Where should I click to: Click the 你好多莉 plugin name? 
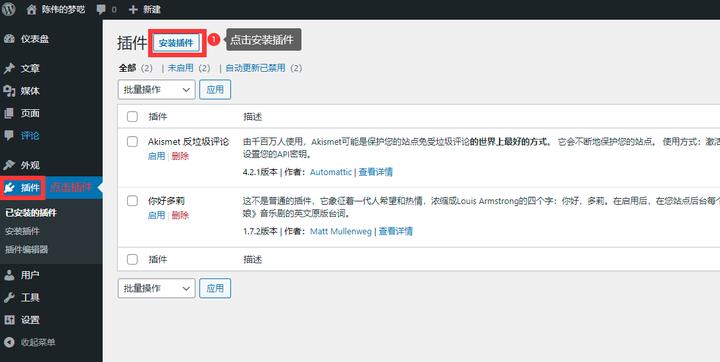[166, 201]
